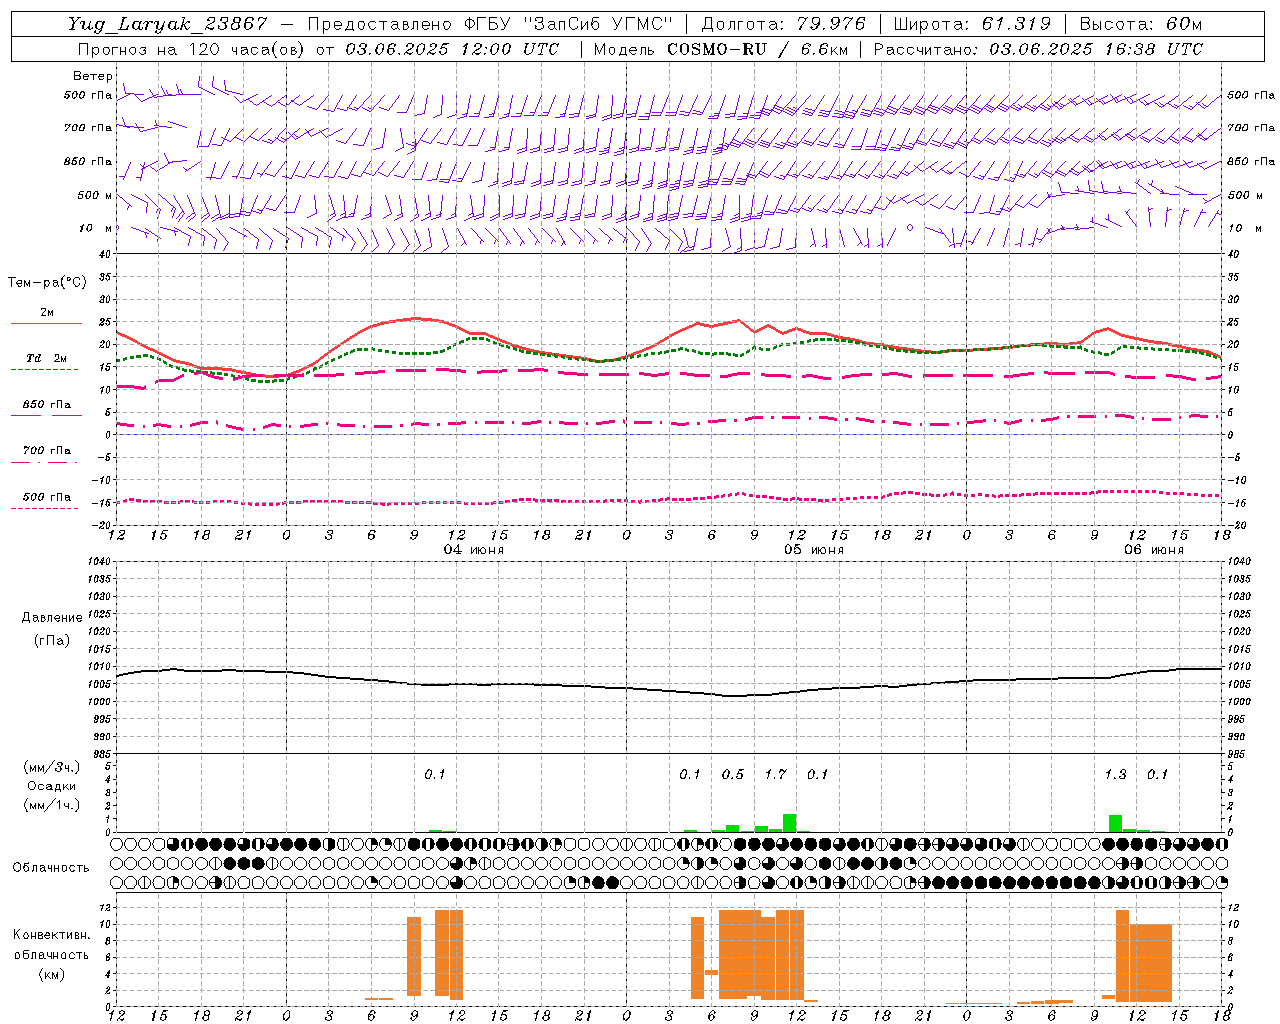Click the '(мм/3ч.)' precipitation unit label

(52, 768)
